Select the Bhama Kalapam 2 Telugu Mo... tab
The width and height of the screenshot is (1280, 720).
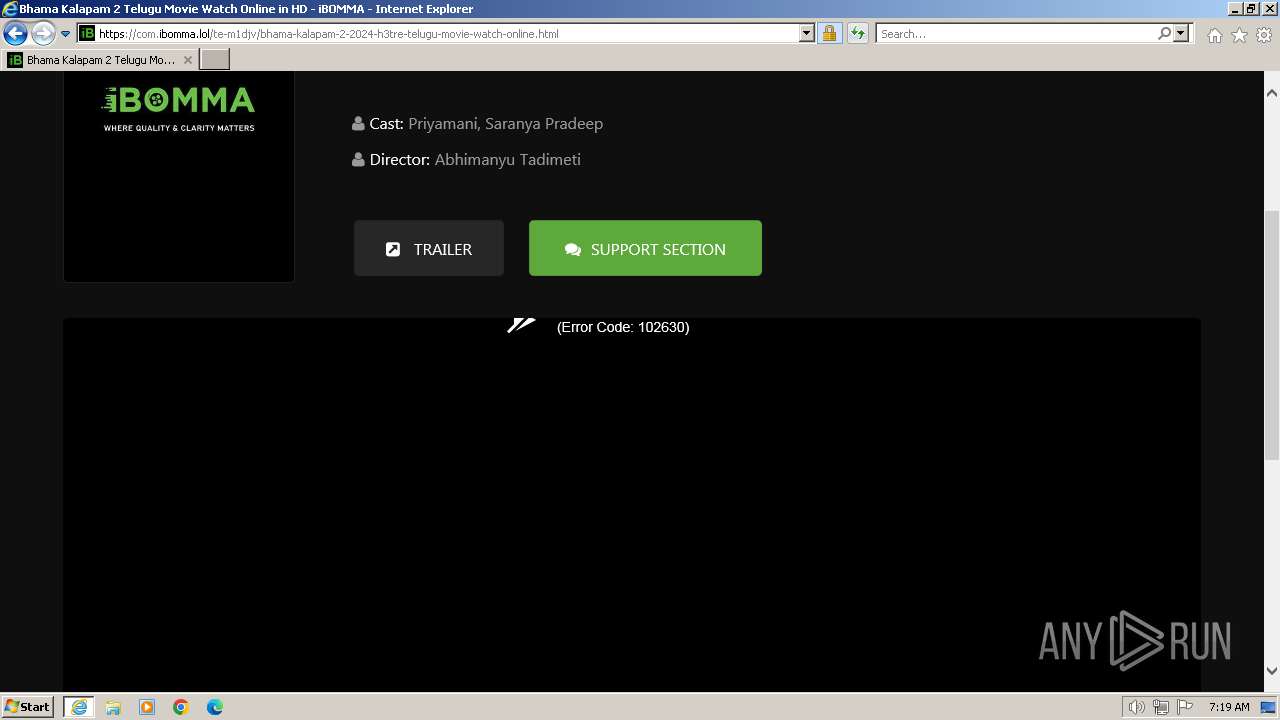[100, 60]
